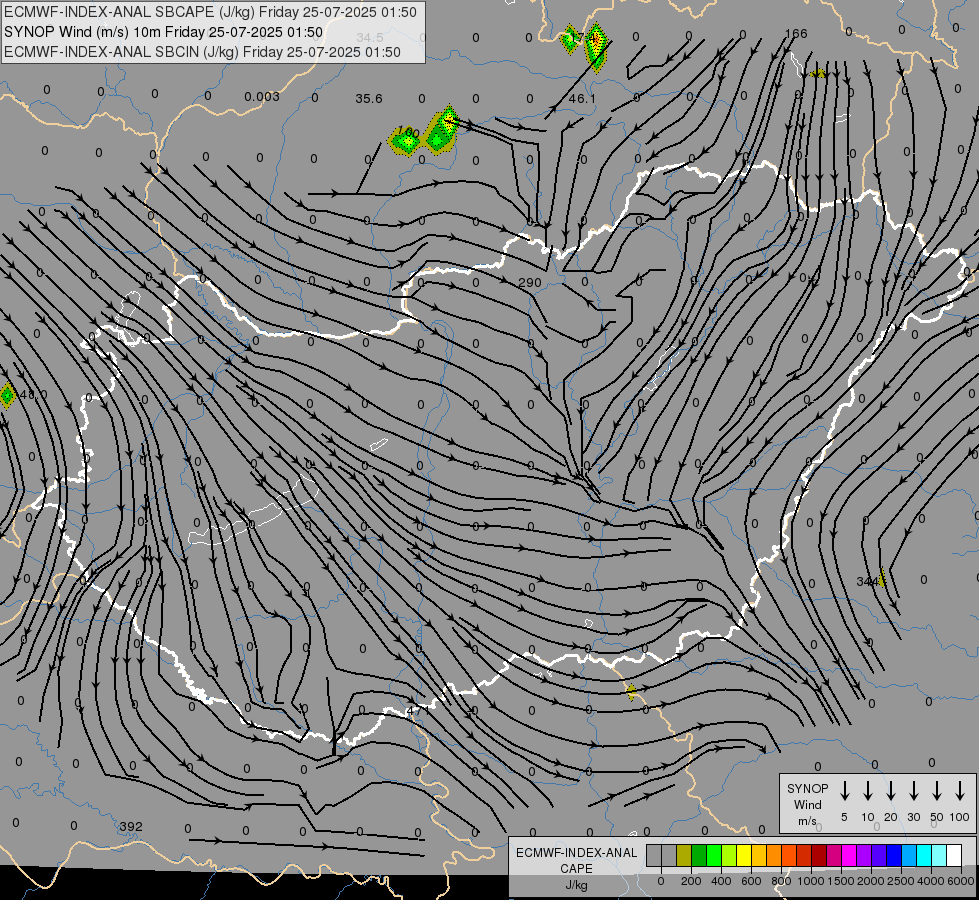Viewport: 979px width, 900px height.
Task: Click the SYNOP Wind m/s legend label
Action: coord(807,804)
